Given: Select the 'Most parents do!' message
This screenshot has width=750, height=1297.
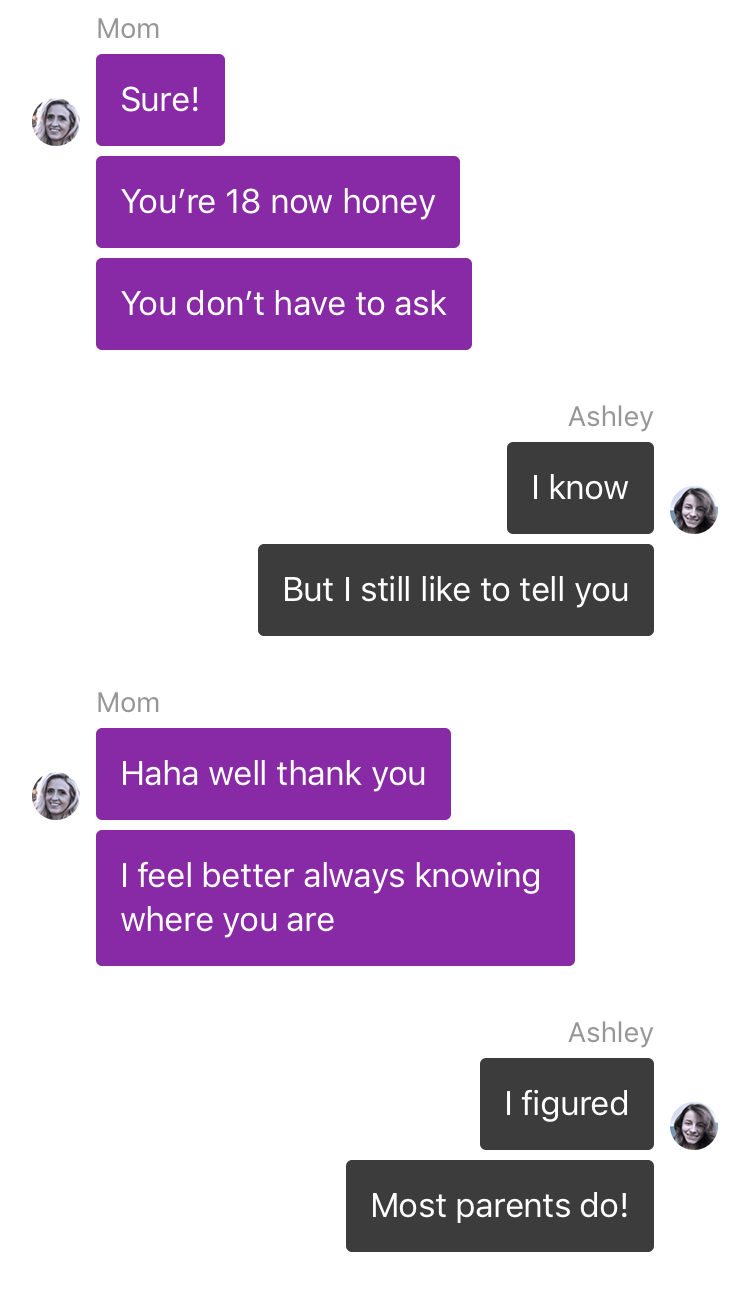Looking at the screenshot, I should point(500,1206).
